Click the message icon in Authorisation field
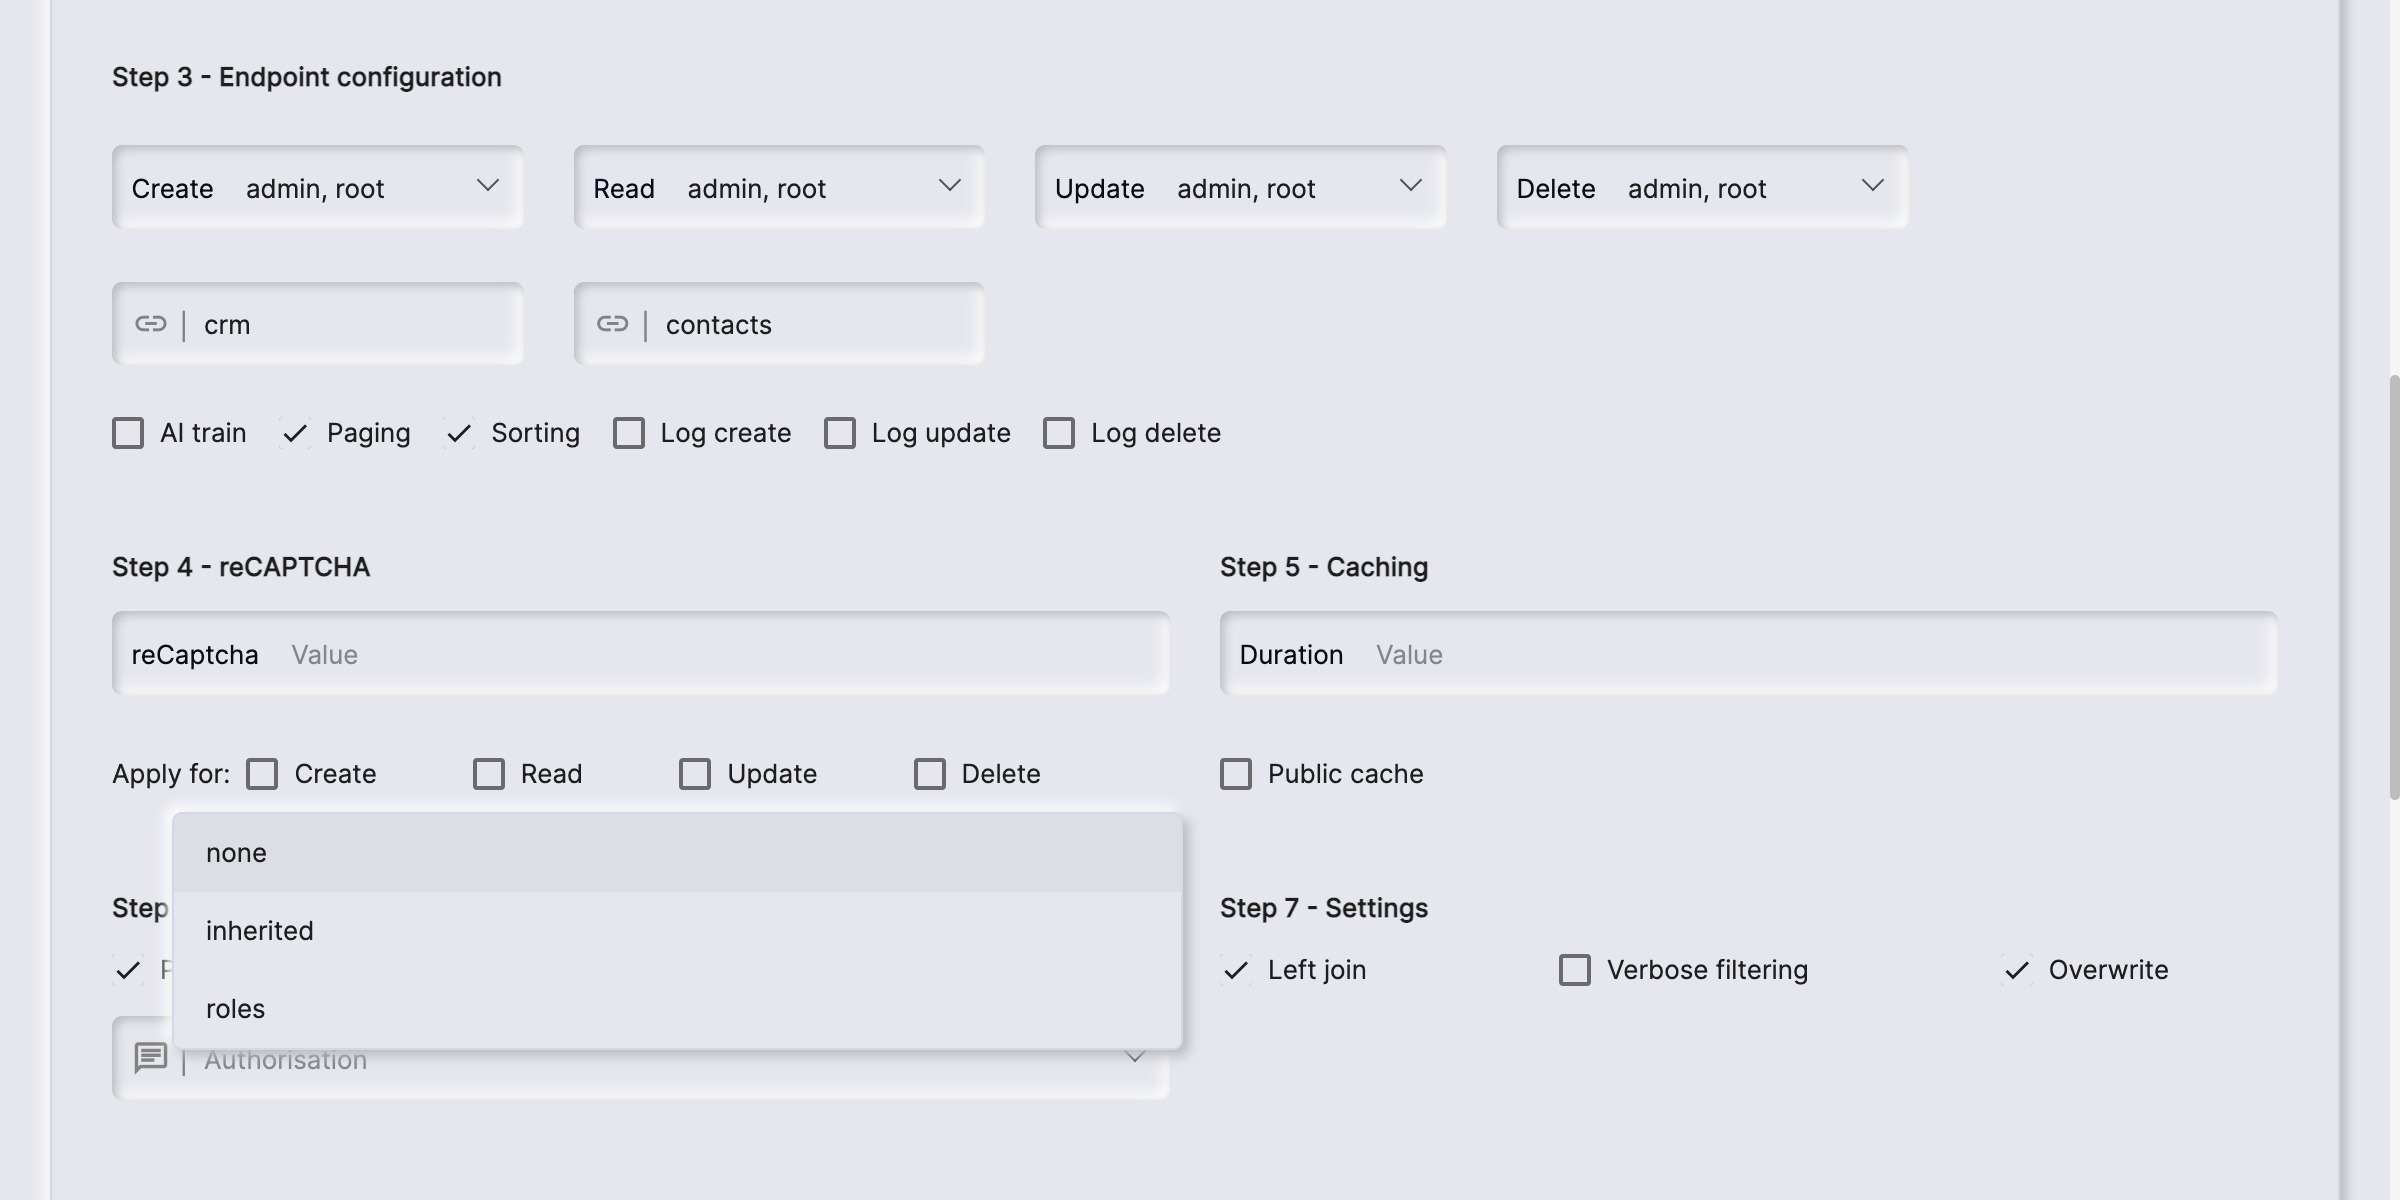This screenshot has width=2400, height=1200. tap(151, 1057)
